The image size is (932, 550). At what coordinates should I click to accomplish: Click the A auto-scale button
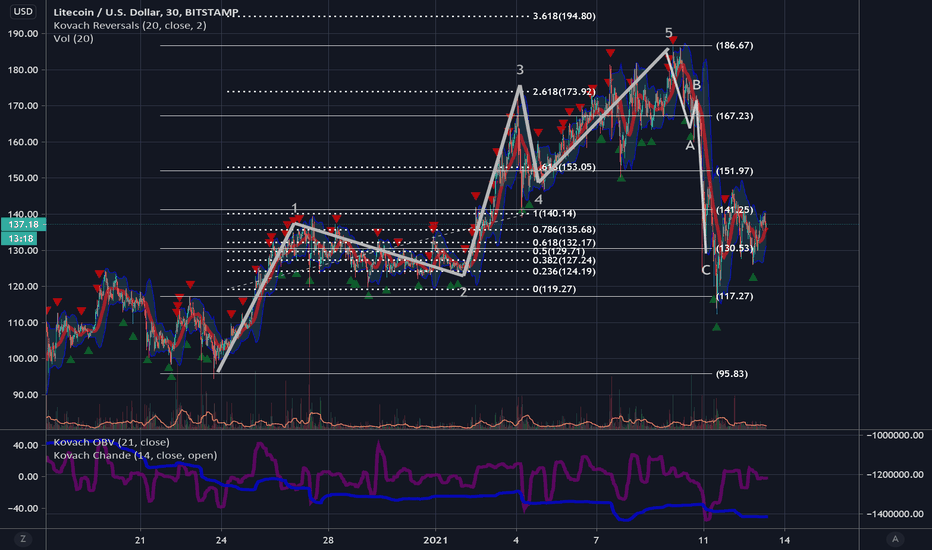(895, 539)
